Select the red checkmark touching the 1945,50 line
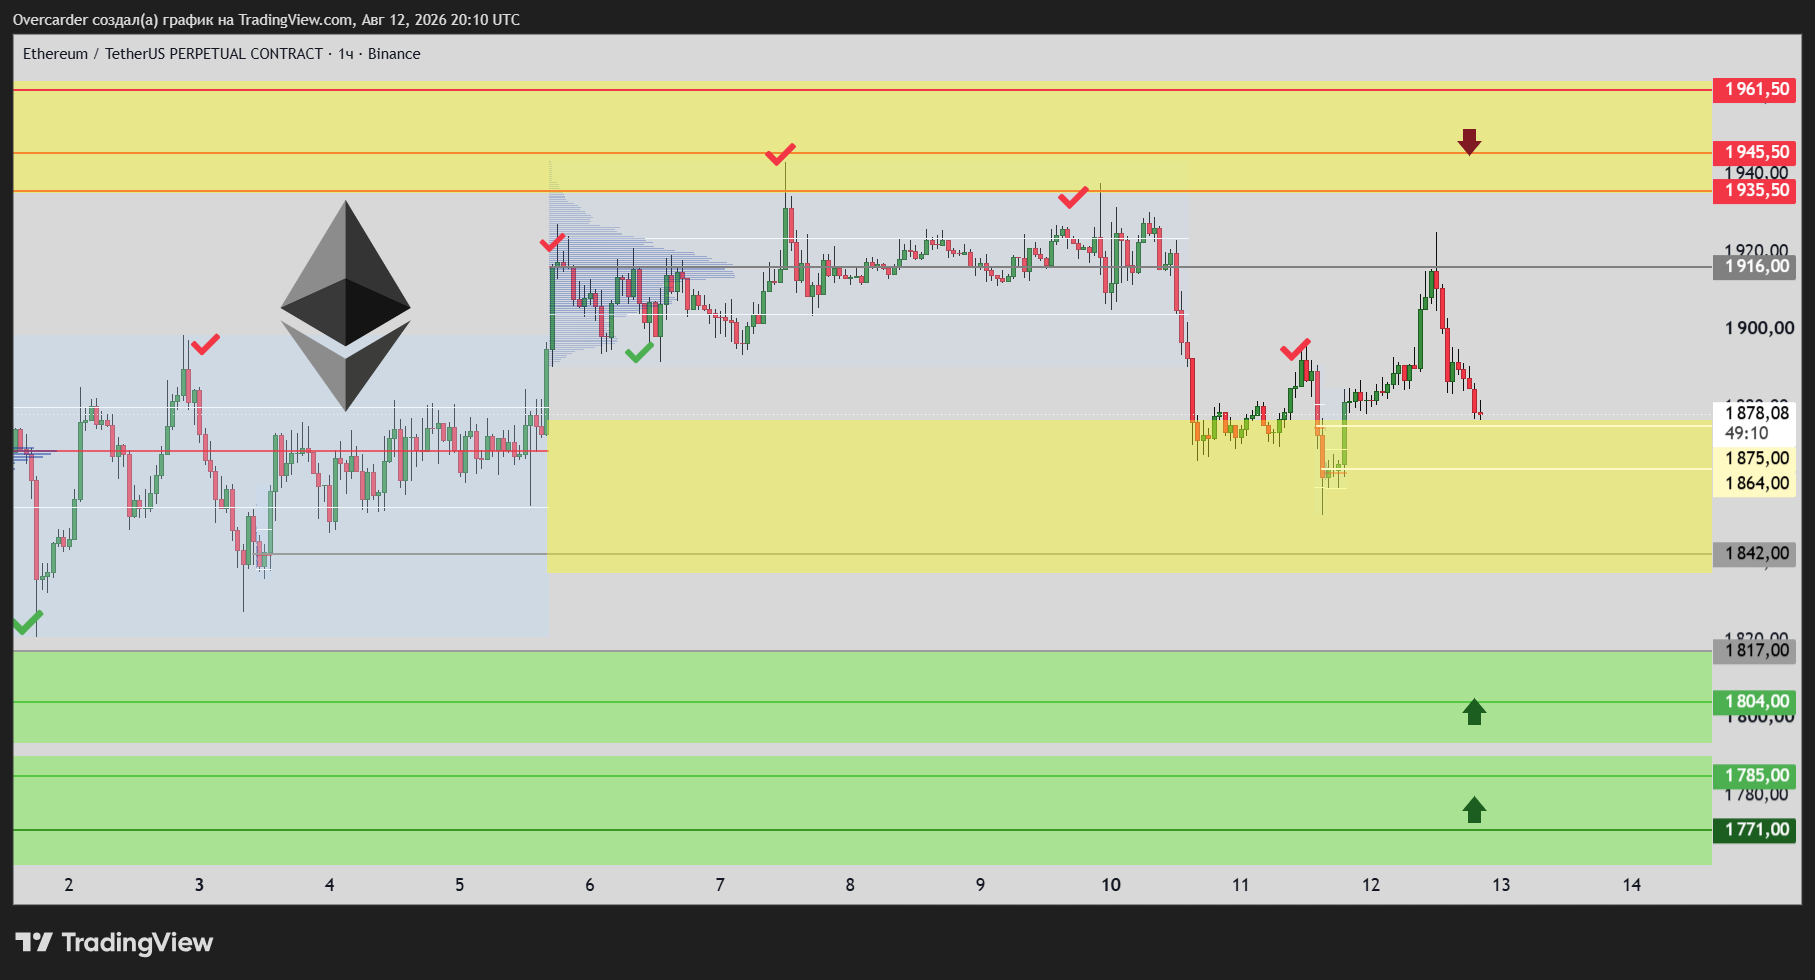Viewport: 1815px width, 980px height. tap(780, 154)
